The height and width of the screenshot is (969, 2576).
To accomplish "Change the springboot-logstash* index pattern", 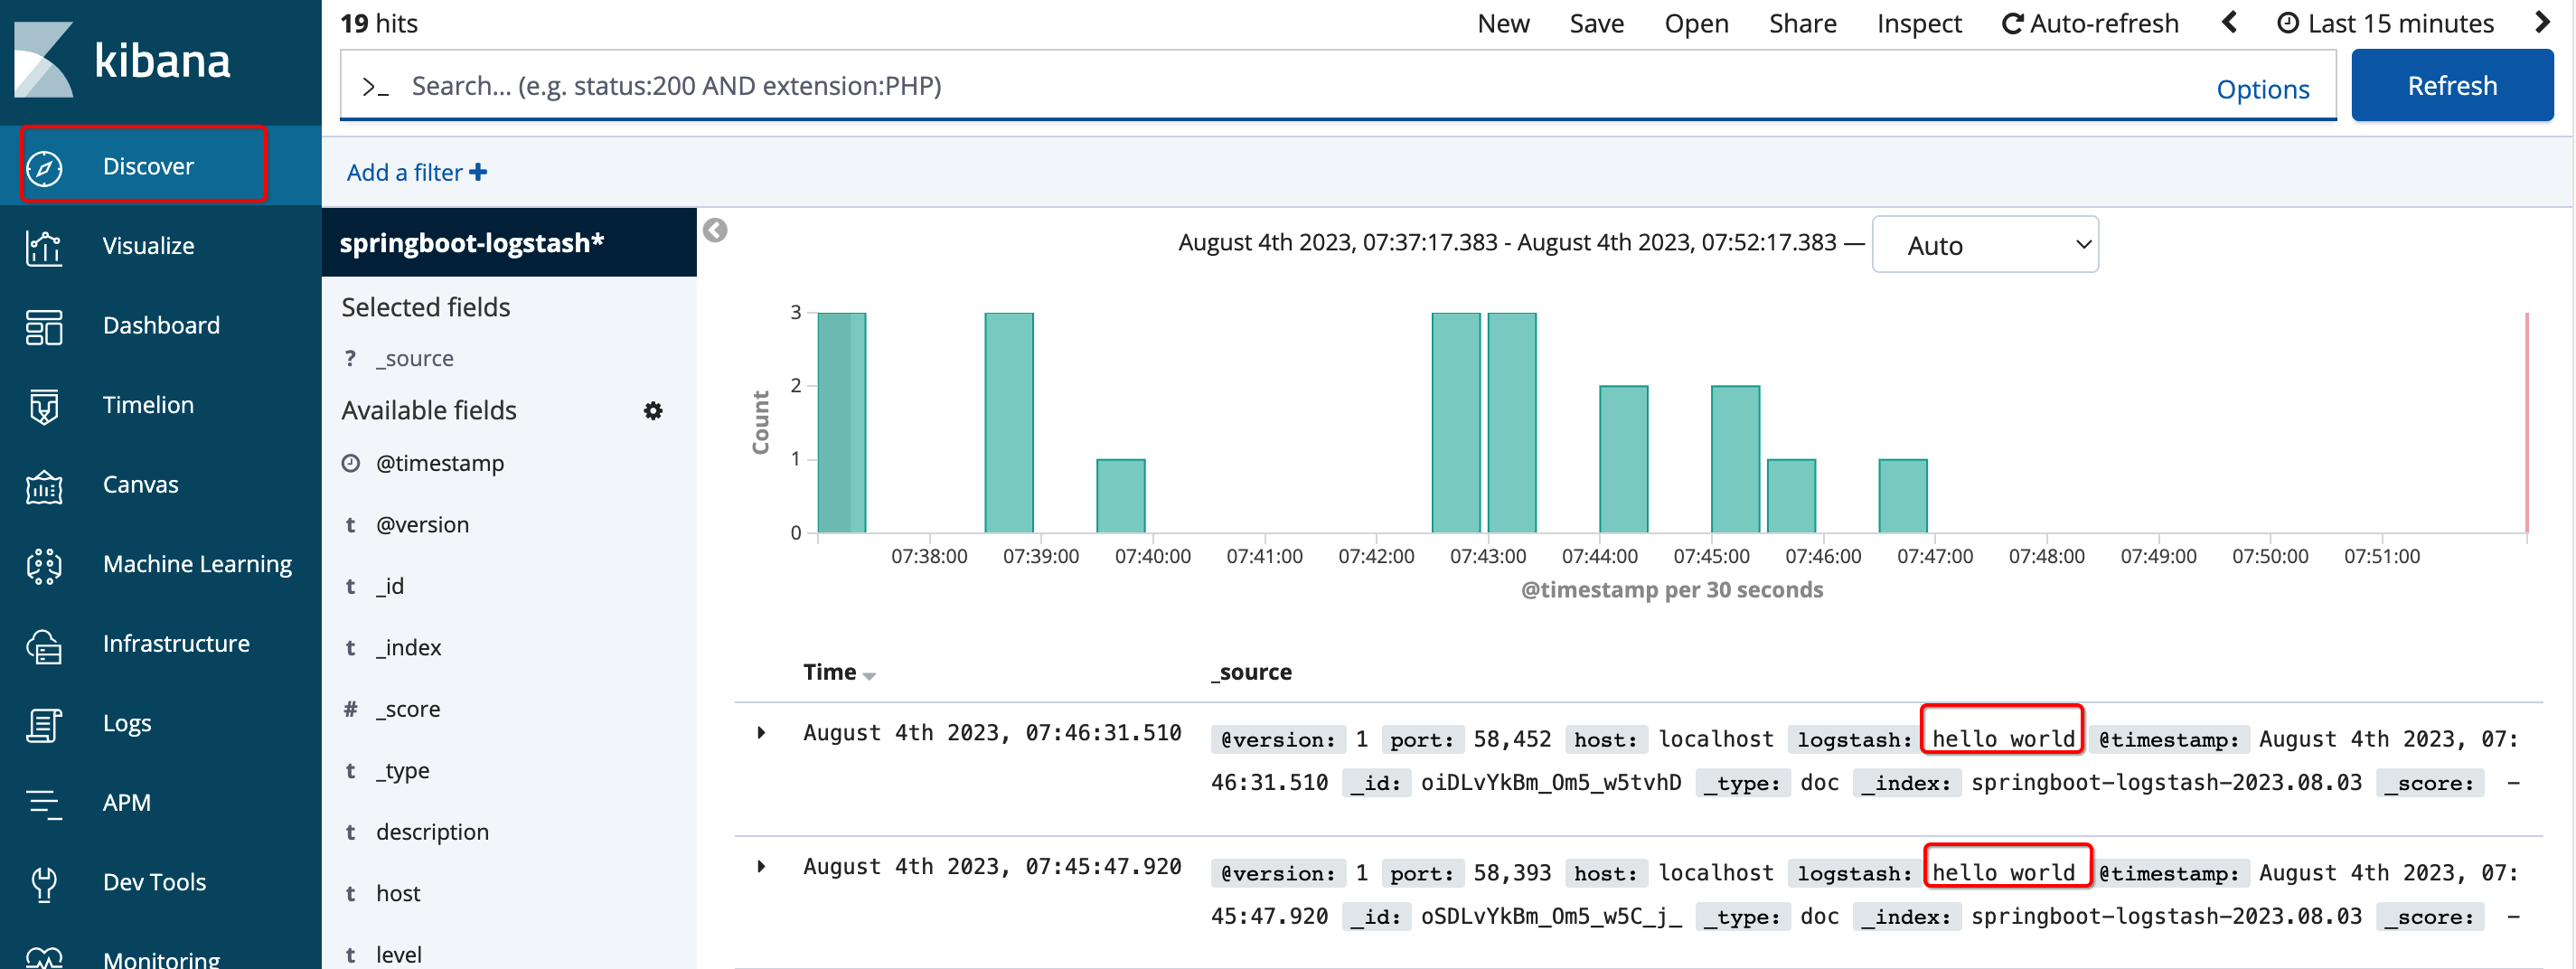I will click(472, 243).
